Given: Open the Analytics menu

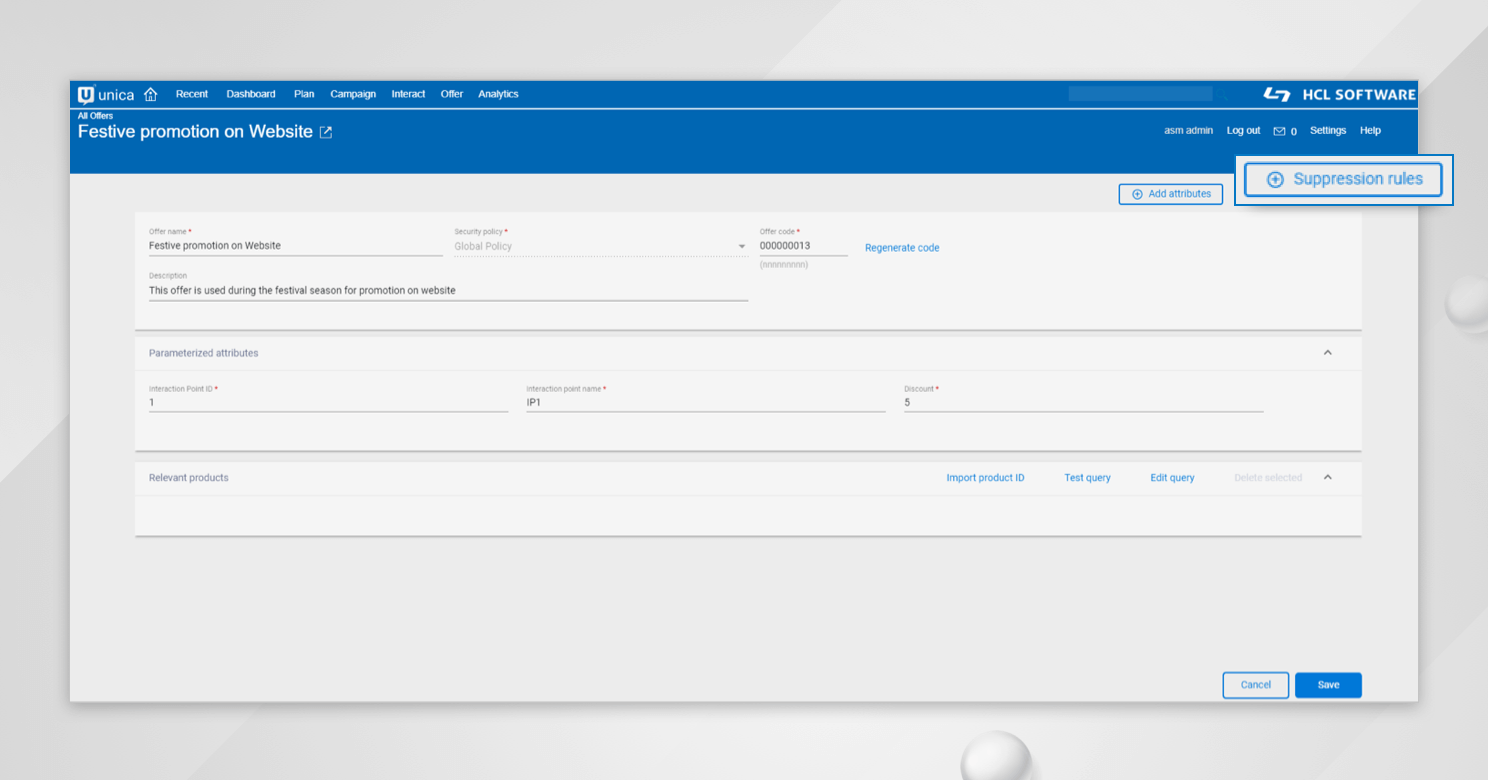Looking at the screenshot, I should [498, 93].
